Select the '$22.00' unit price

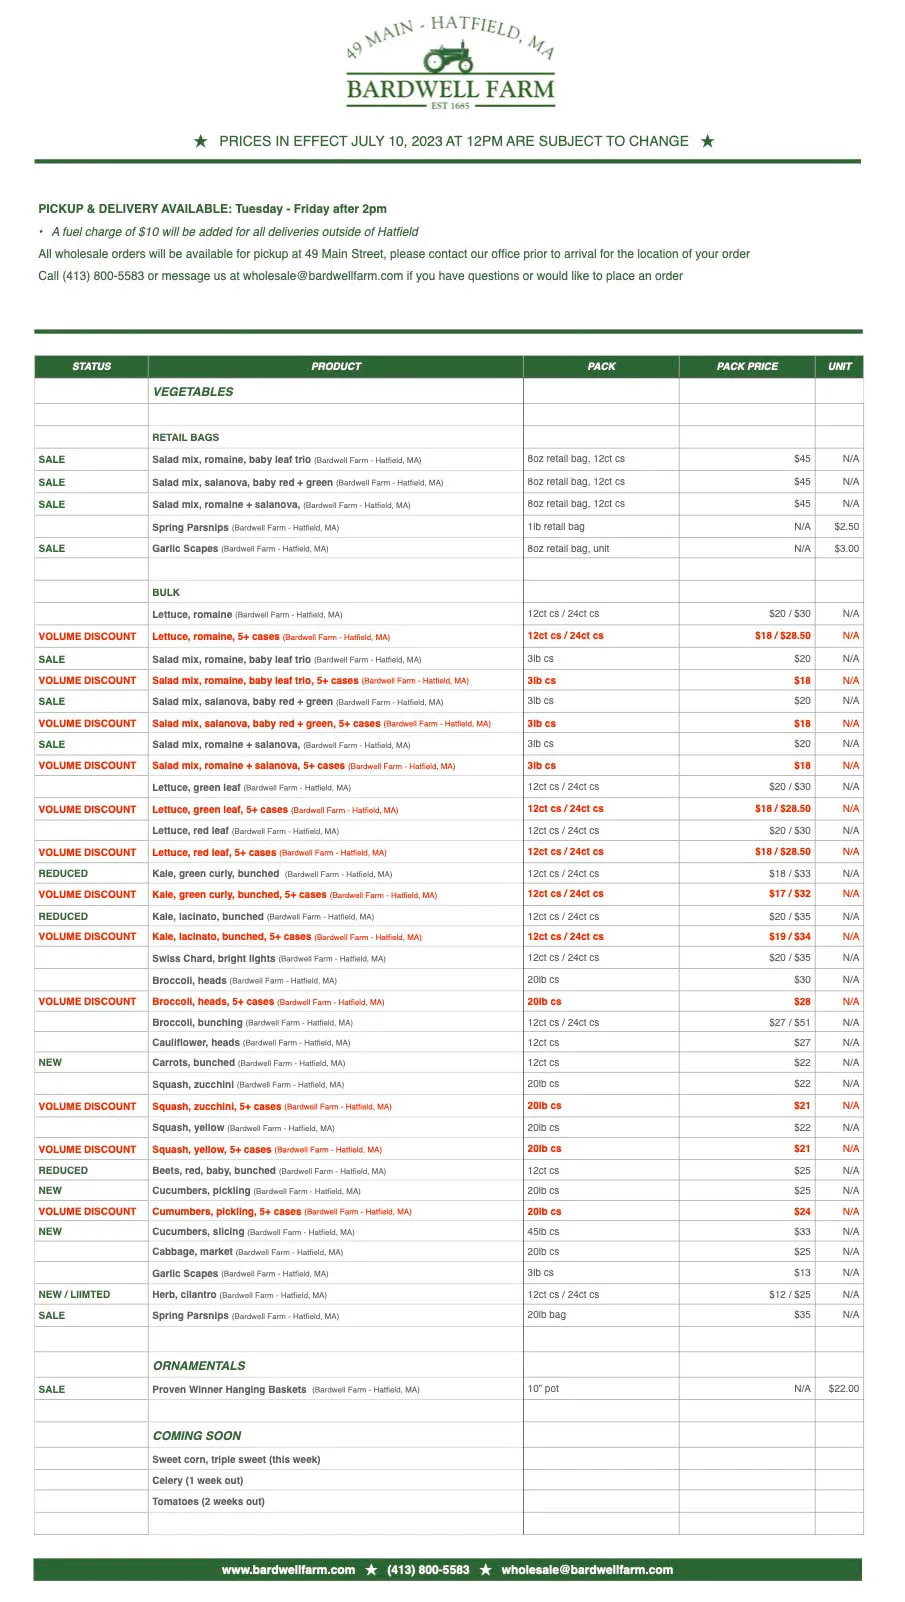tap(843, 1389)
